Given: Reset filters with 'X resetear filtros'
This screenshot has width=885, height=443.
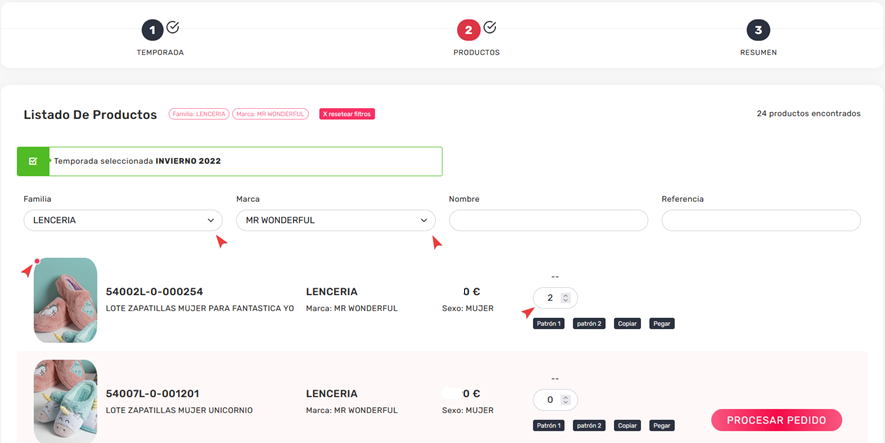Looking at the screenshot, I should (347, 114).
